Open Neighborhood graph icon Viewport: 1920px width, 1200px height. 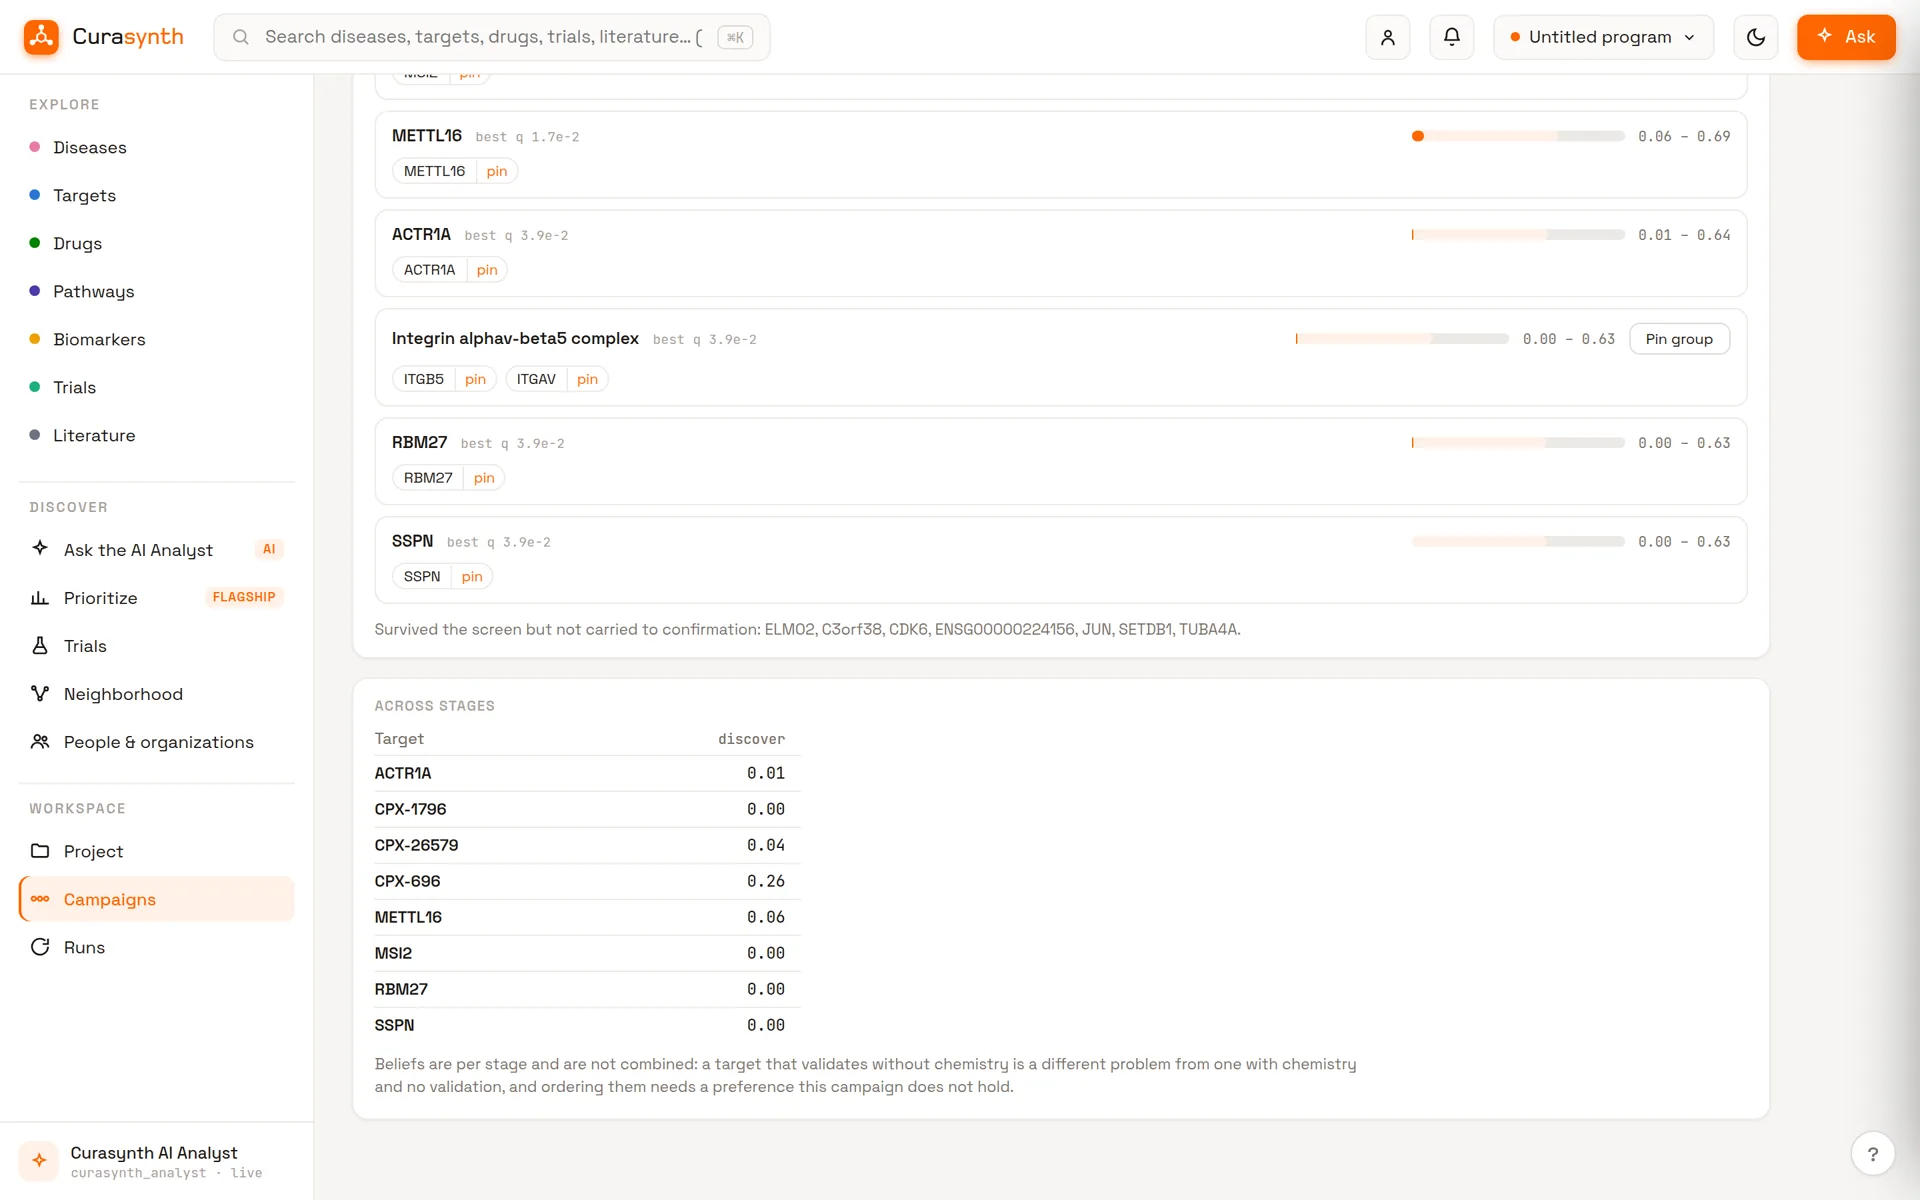[40, 693]
